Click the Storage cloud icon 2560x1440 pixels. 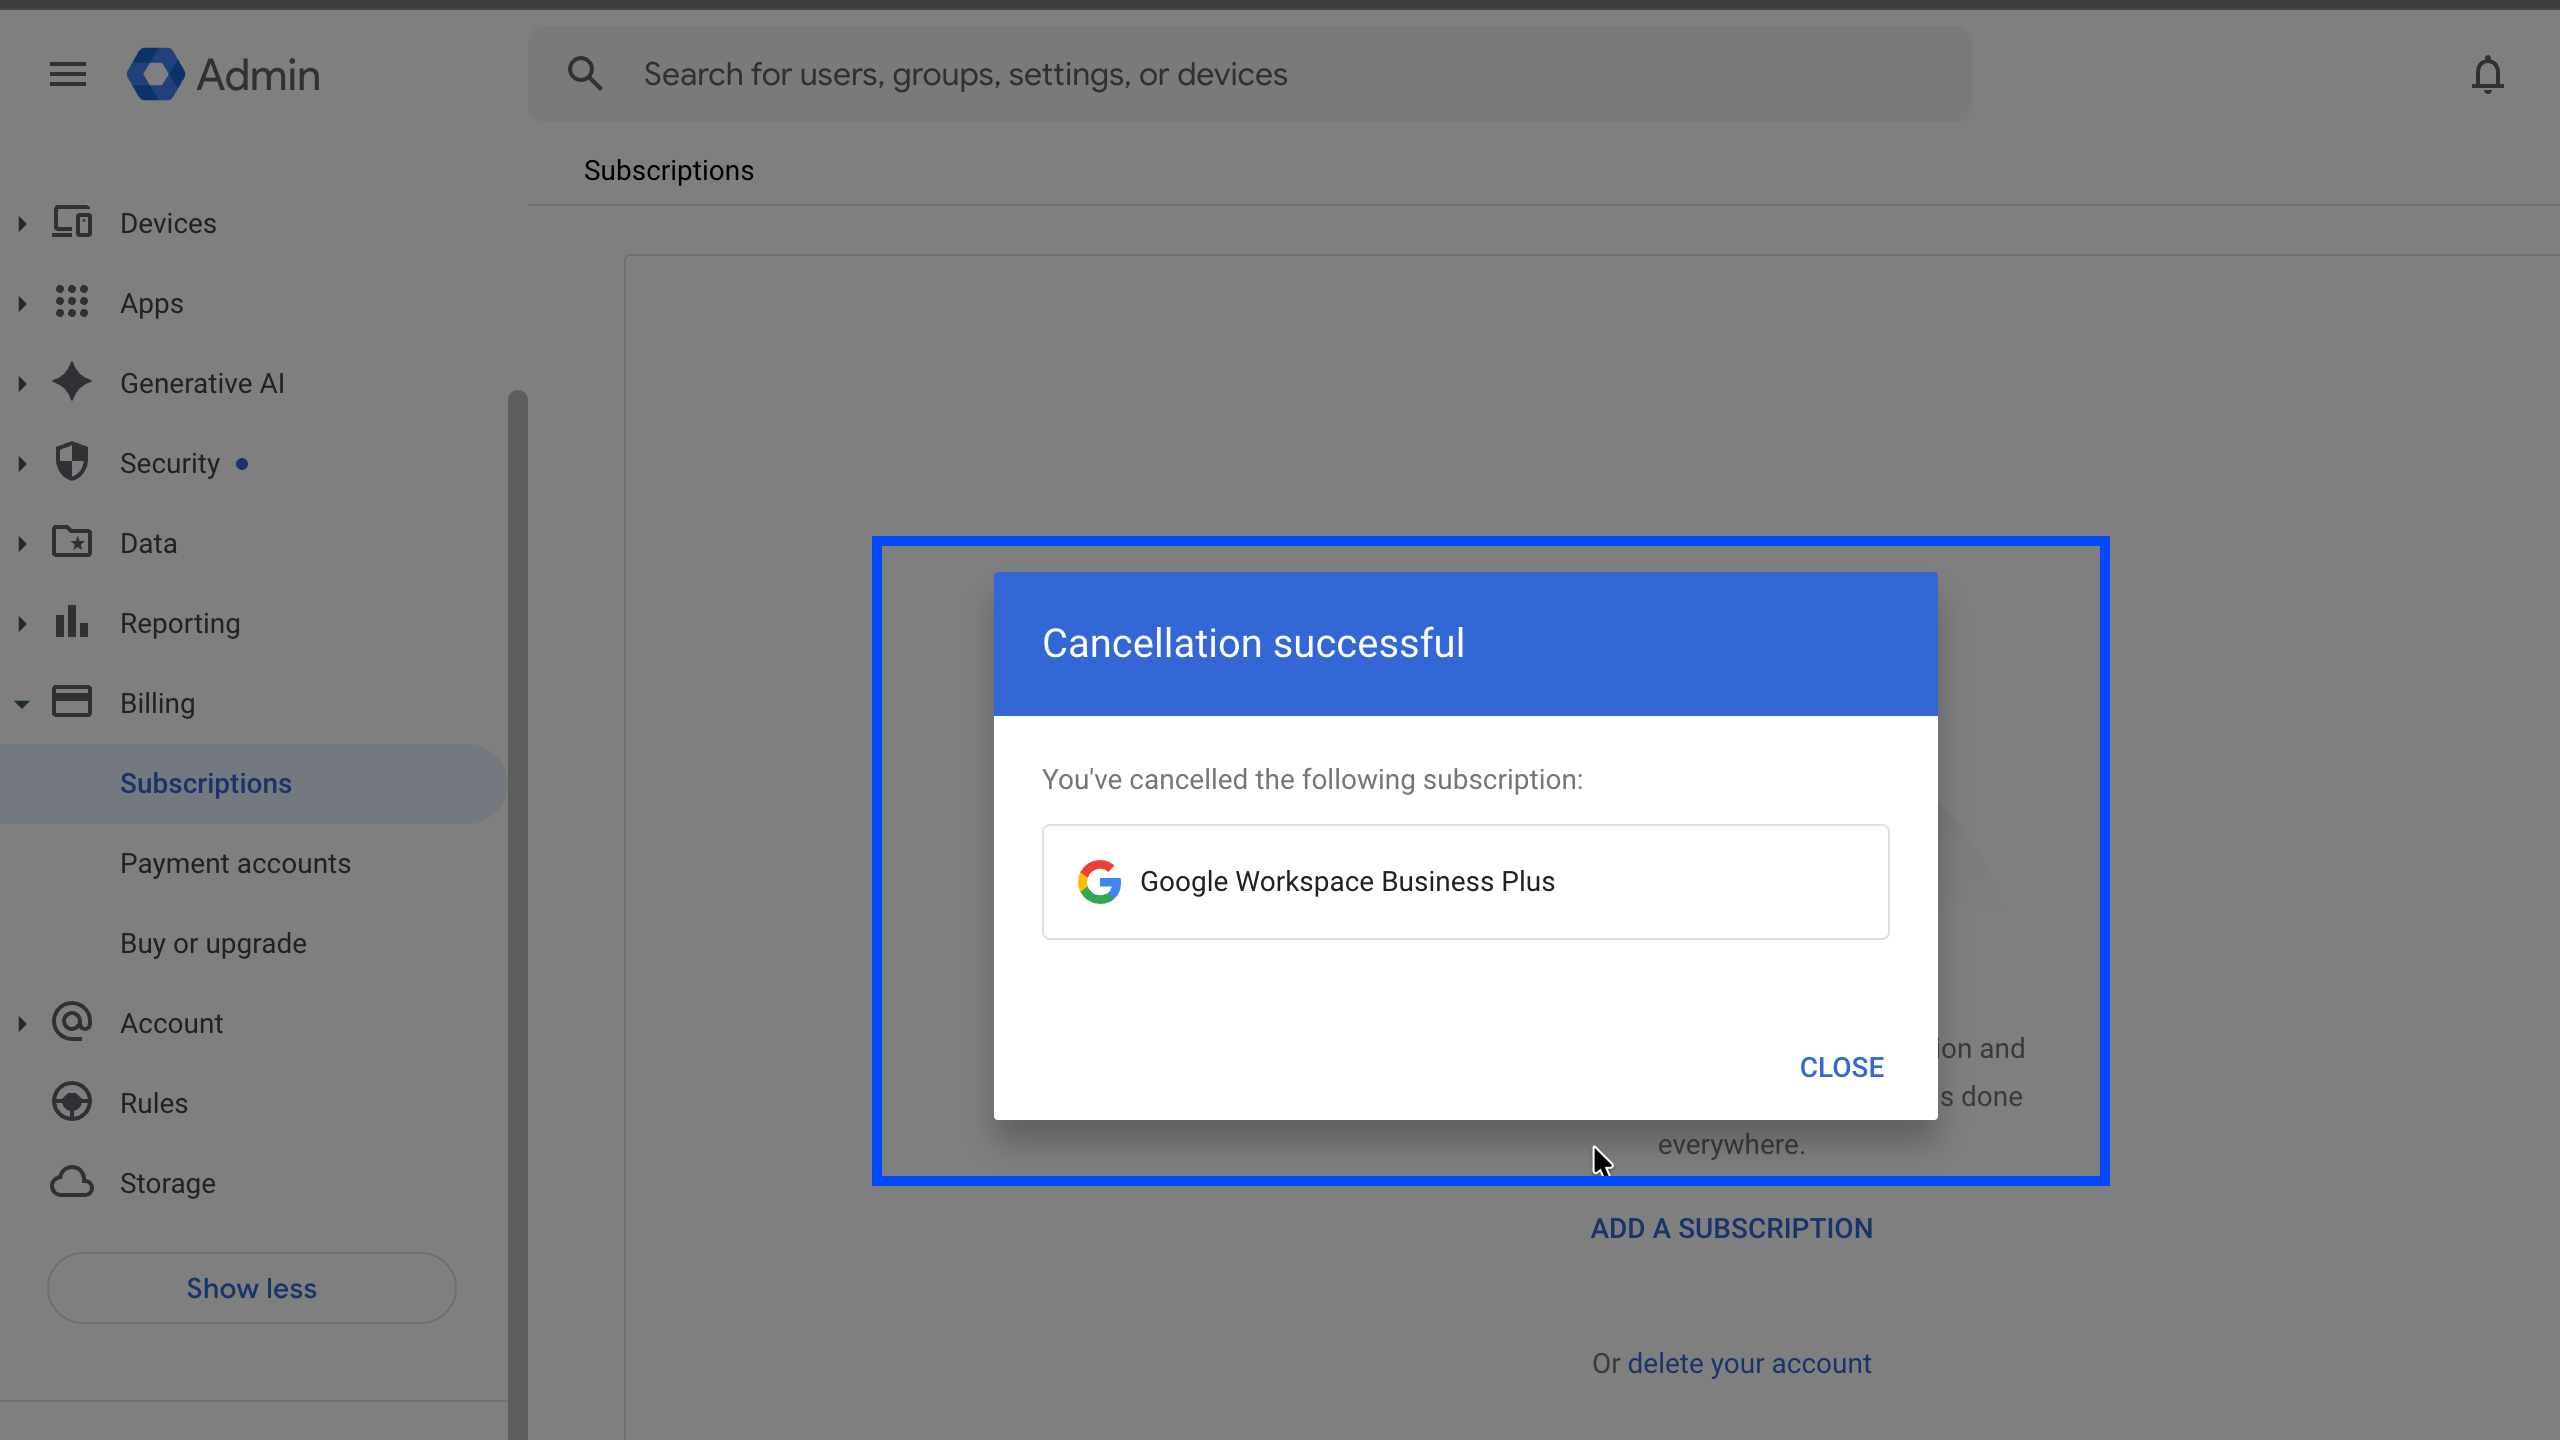point(72,1182)
